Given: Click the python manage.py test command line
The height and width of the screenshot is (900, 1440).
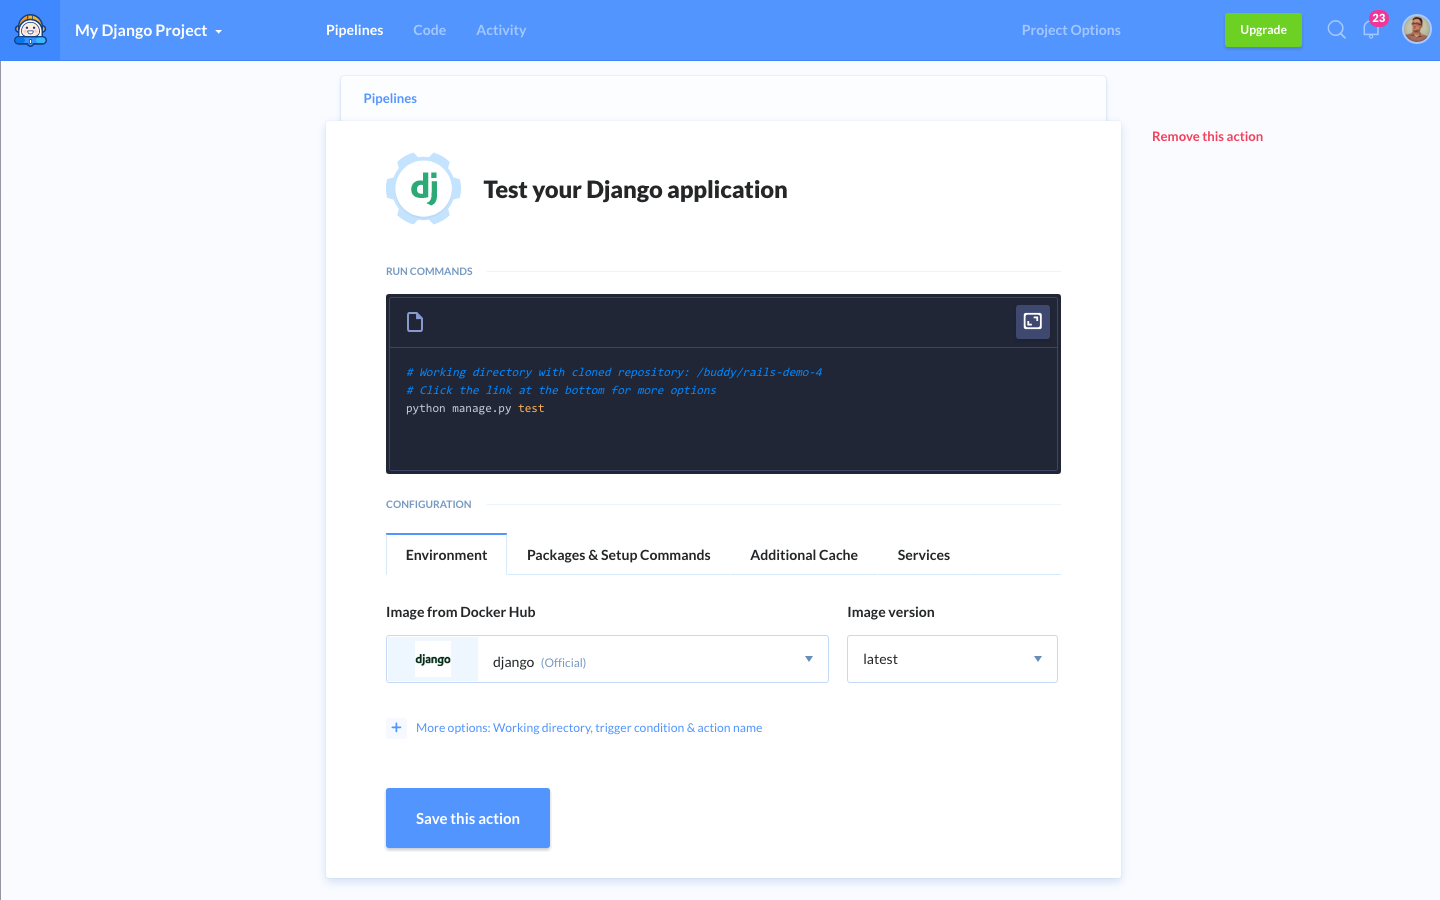Looking at the screenshot, I should point(475,408).
